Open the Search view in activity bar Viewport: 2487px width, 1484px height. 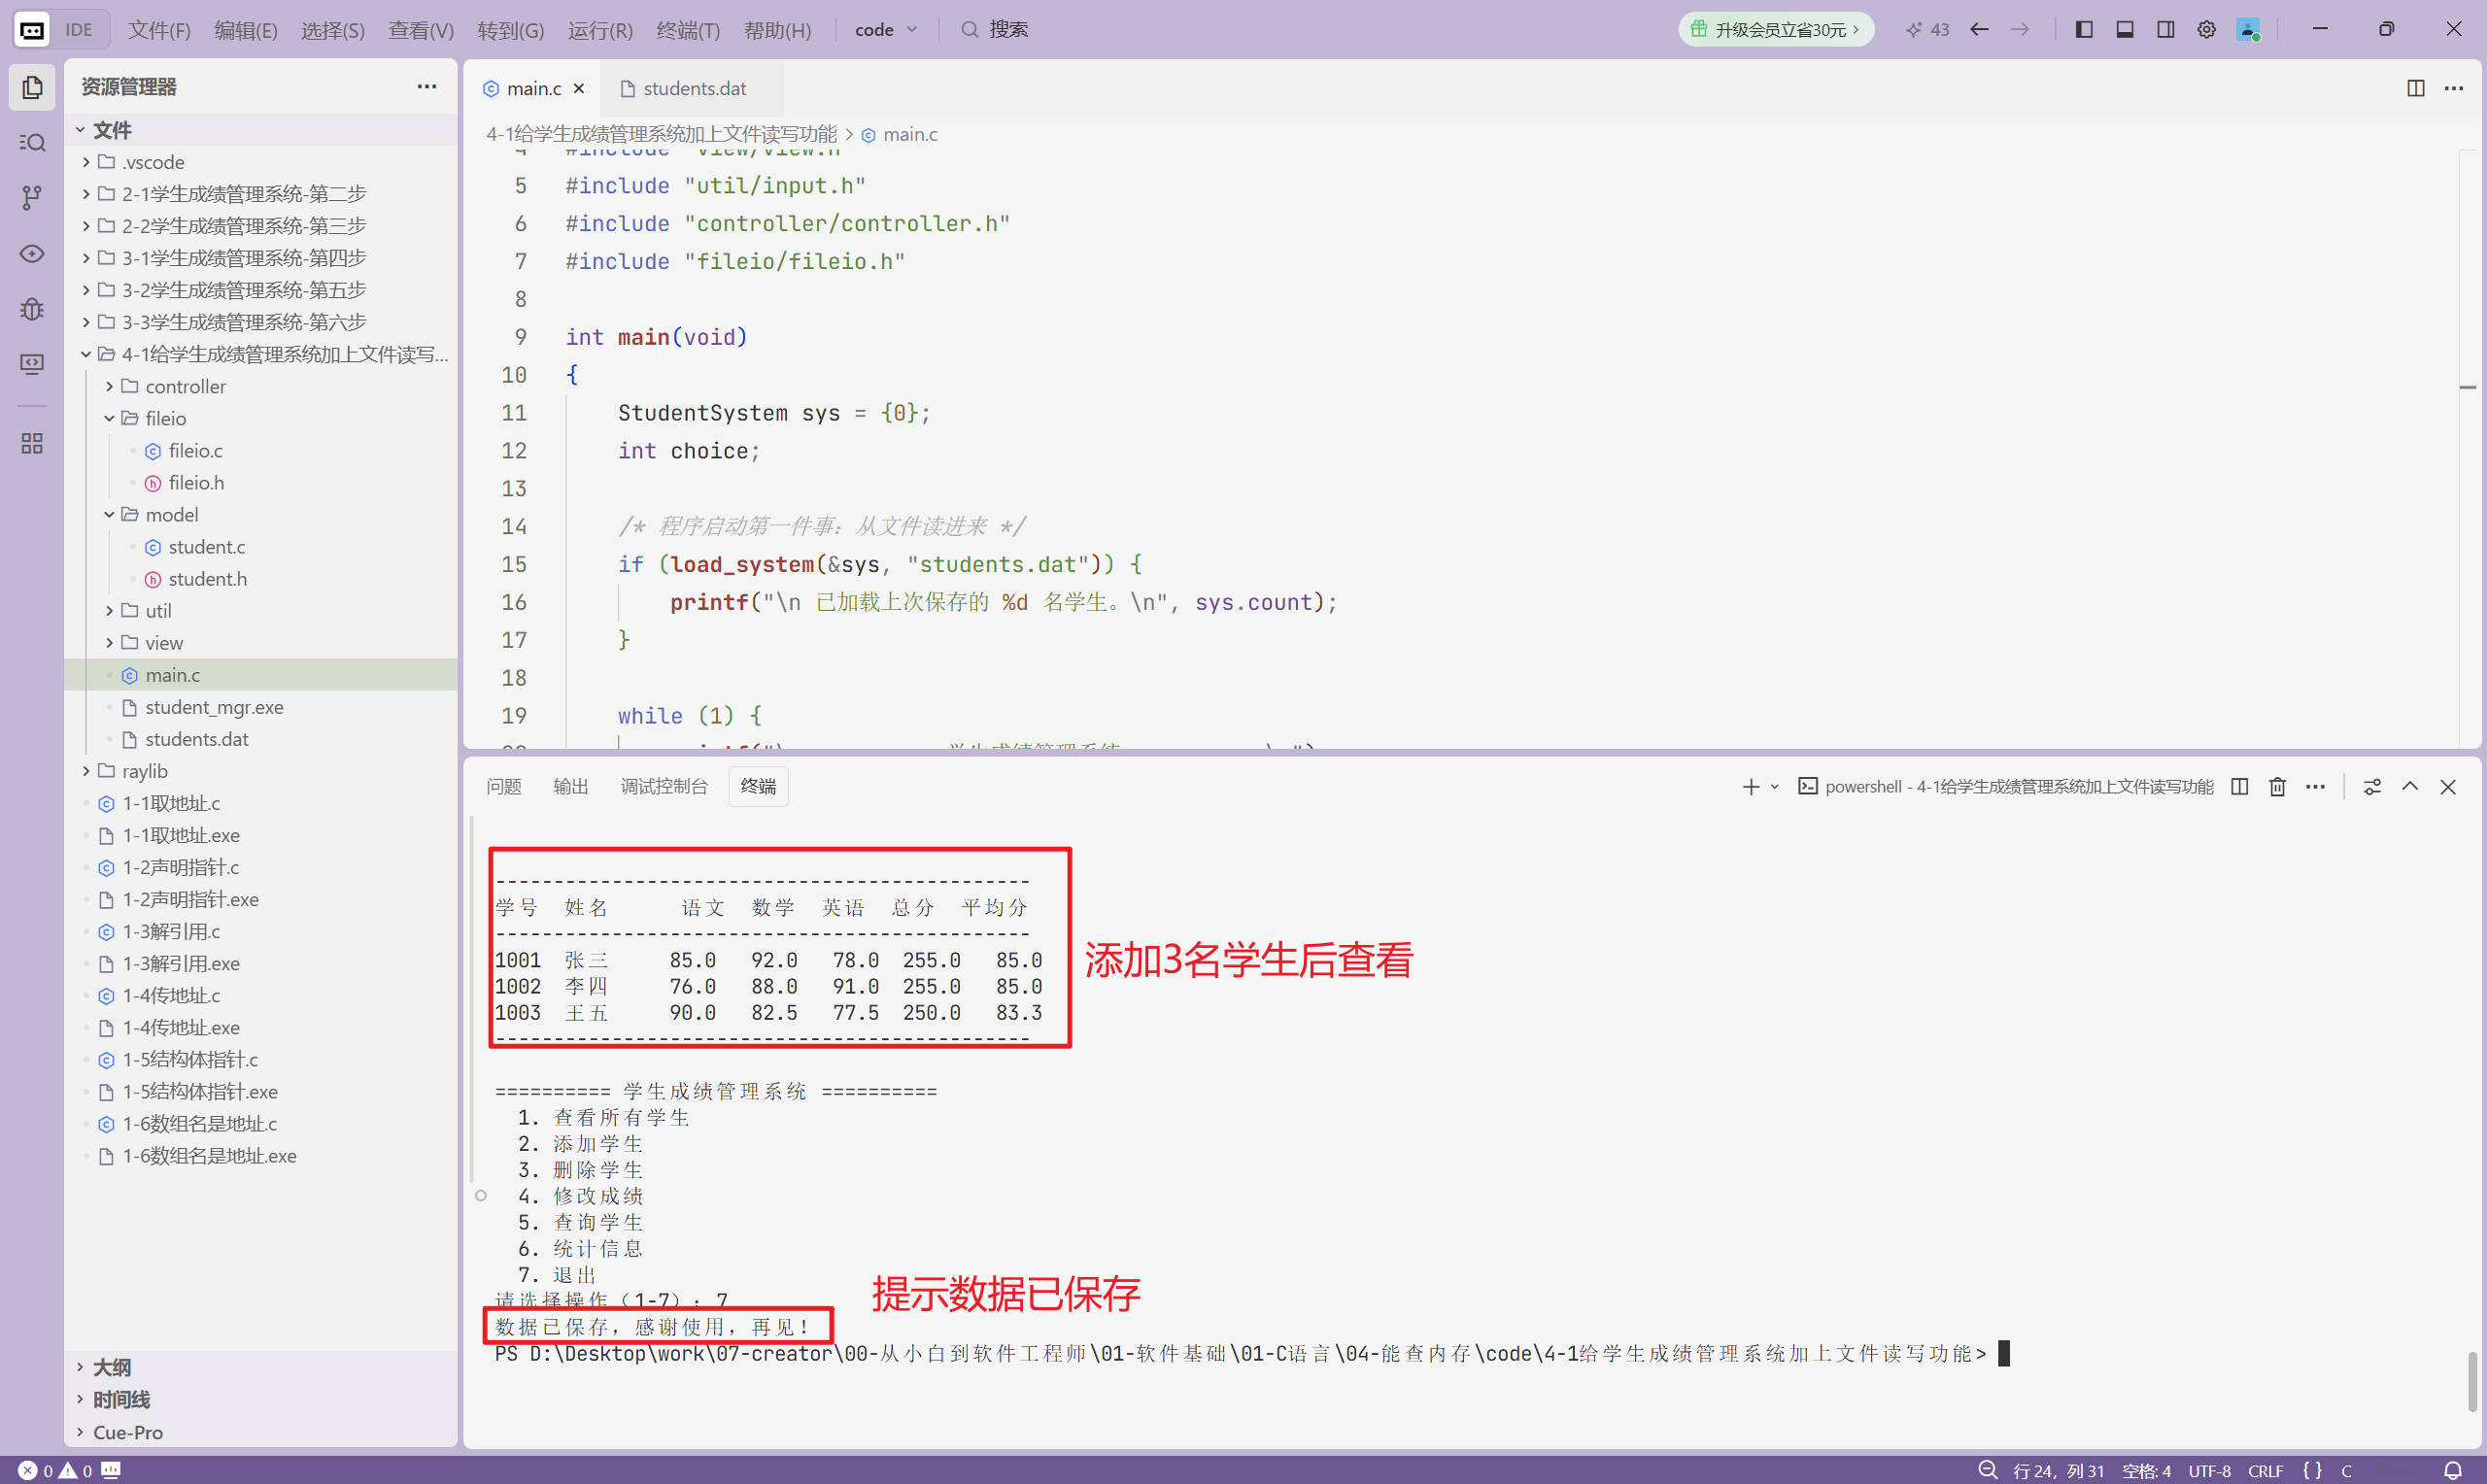(32, 142)
